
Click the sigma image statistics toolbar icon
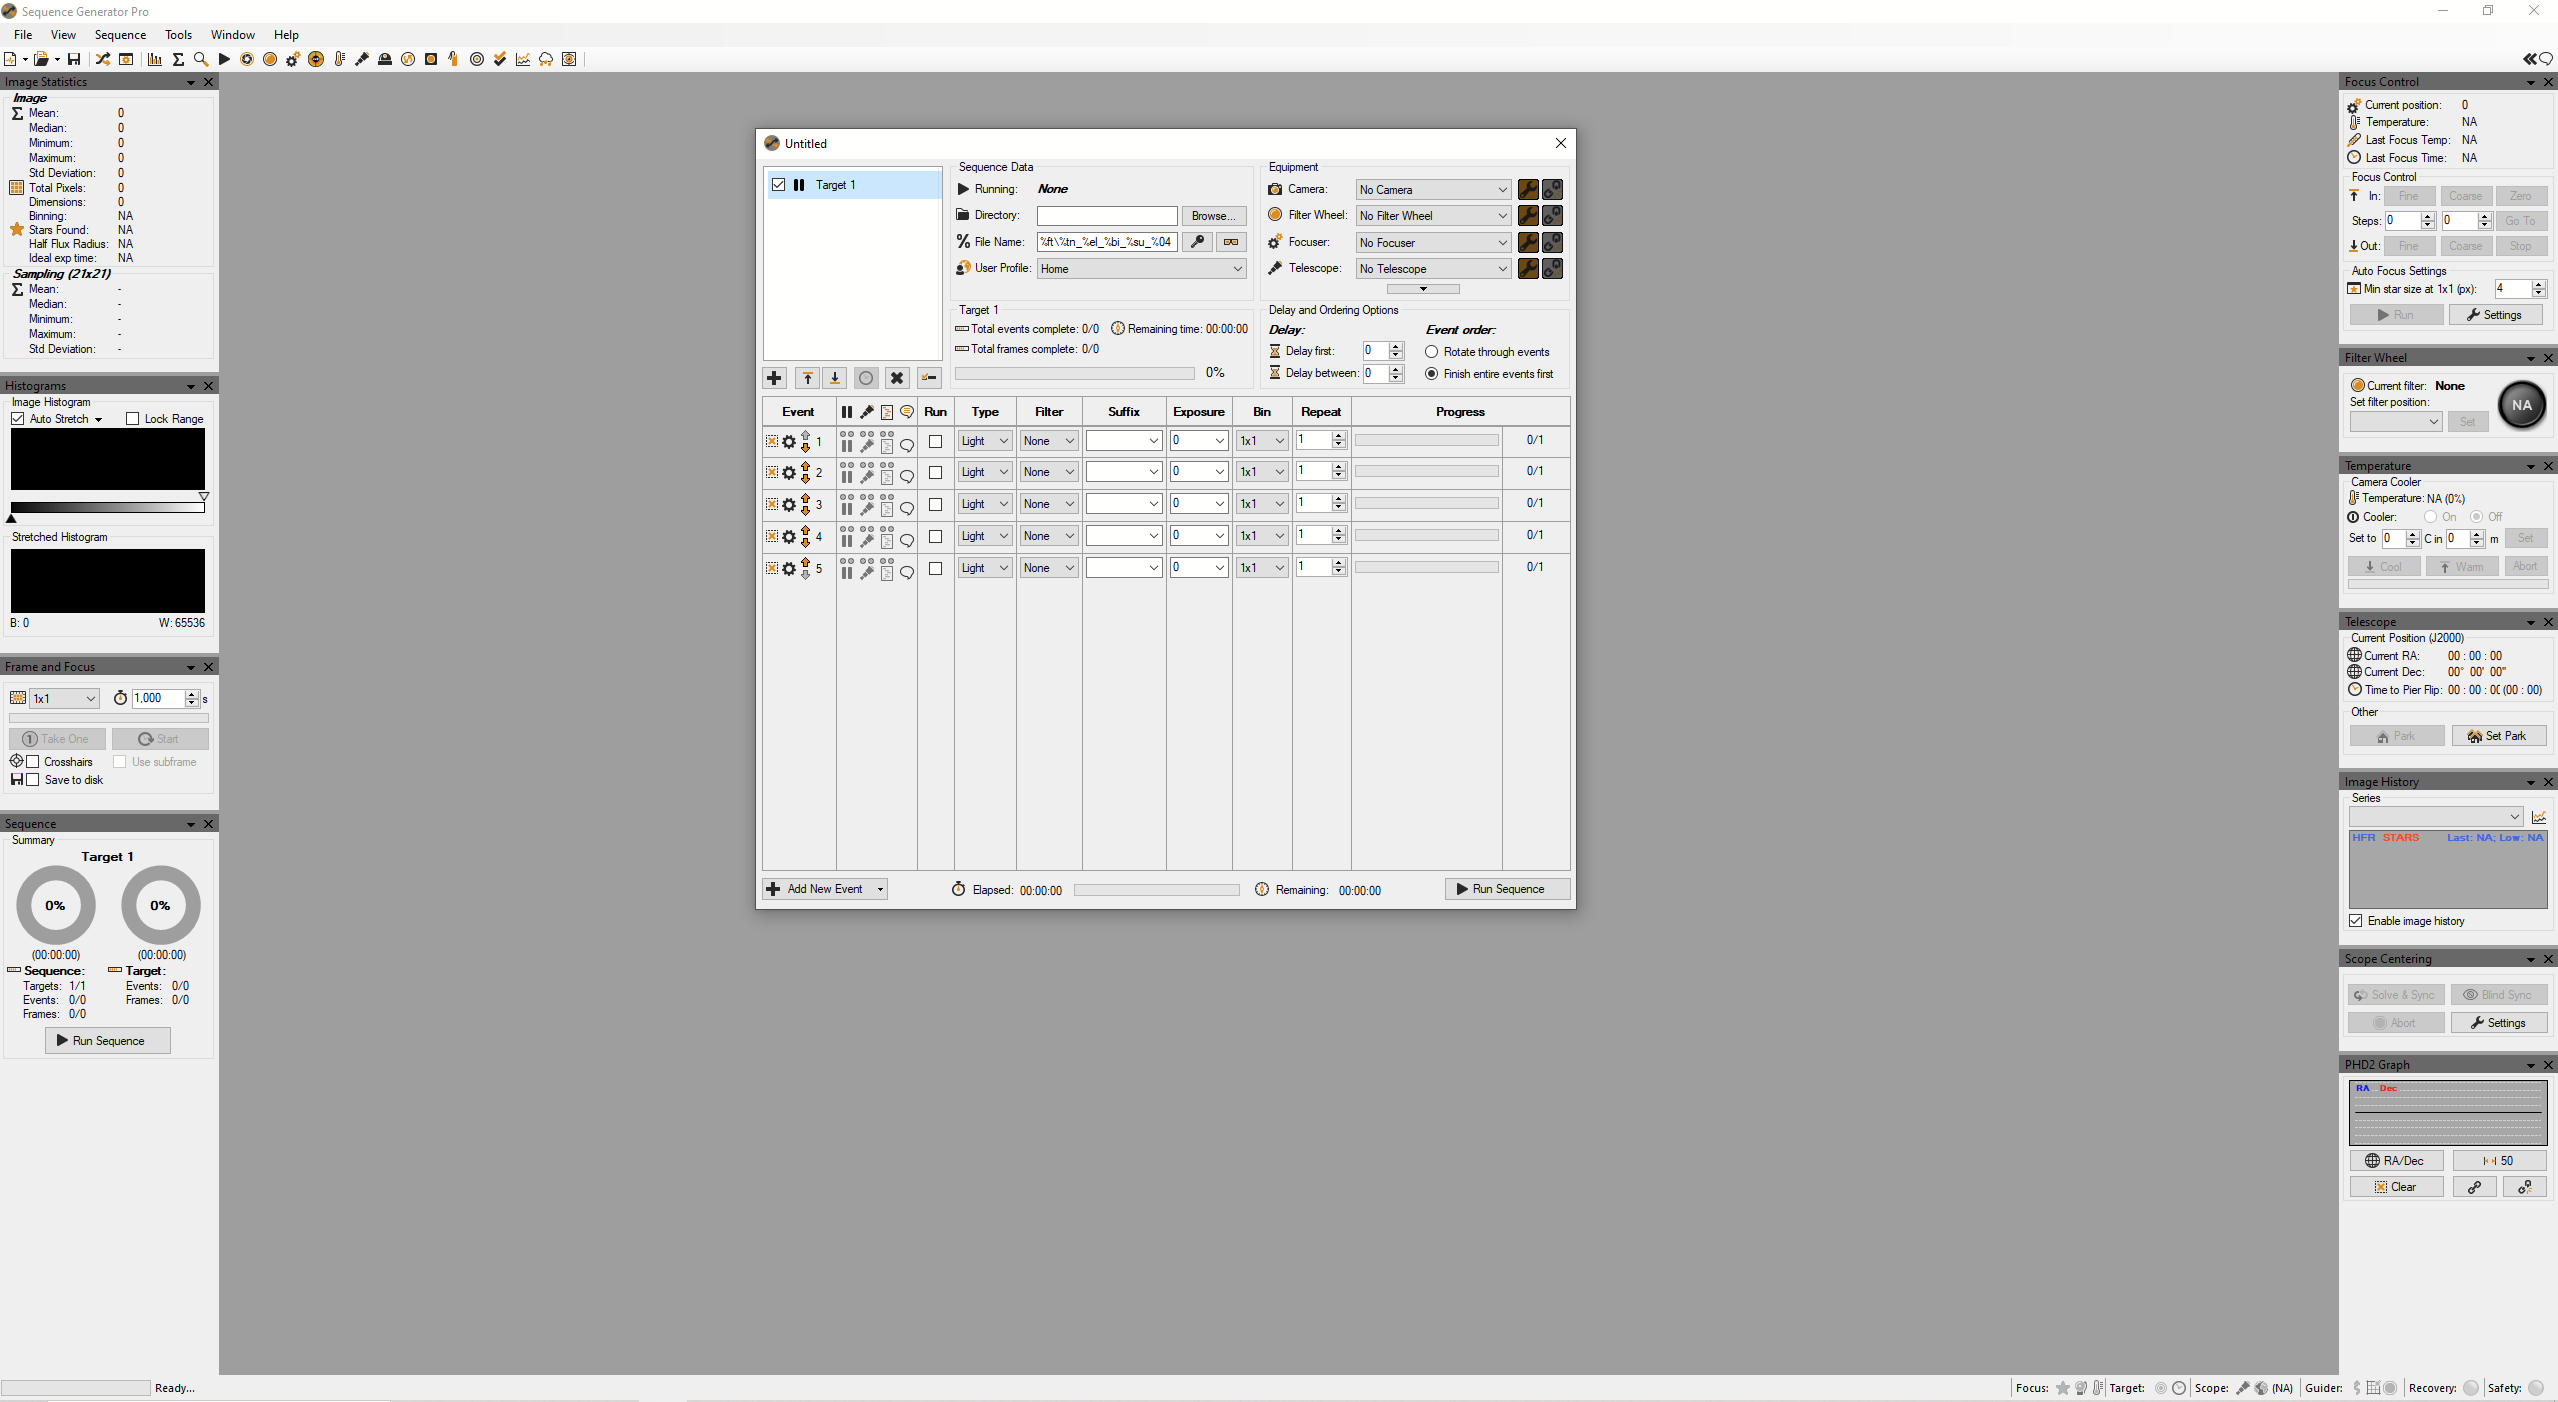tap(178, 59)
